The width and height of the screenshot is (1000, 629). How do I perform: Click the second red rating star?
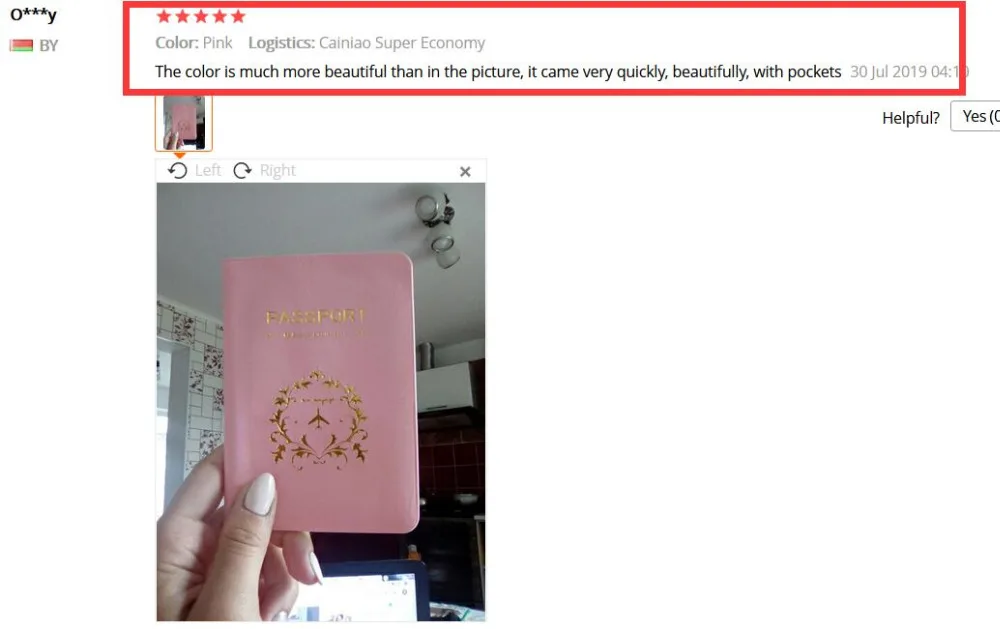[182, 16]
